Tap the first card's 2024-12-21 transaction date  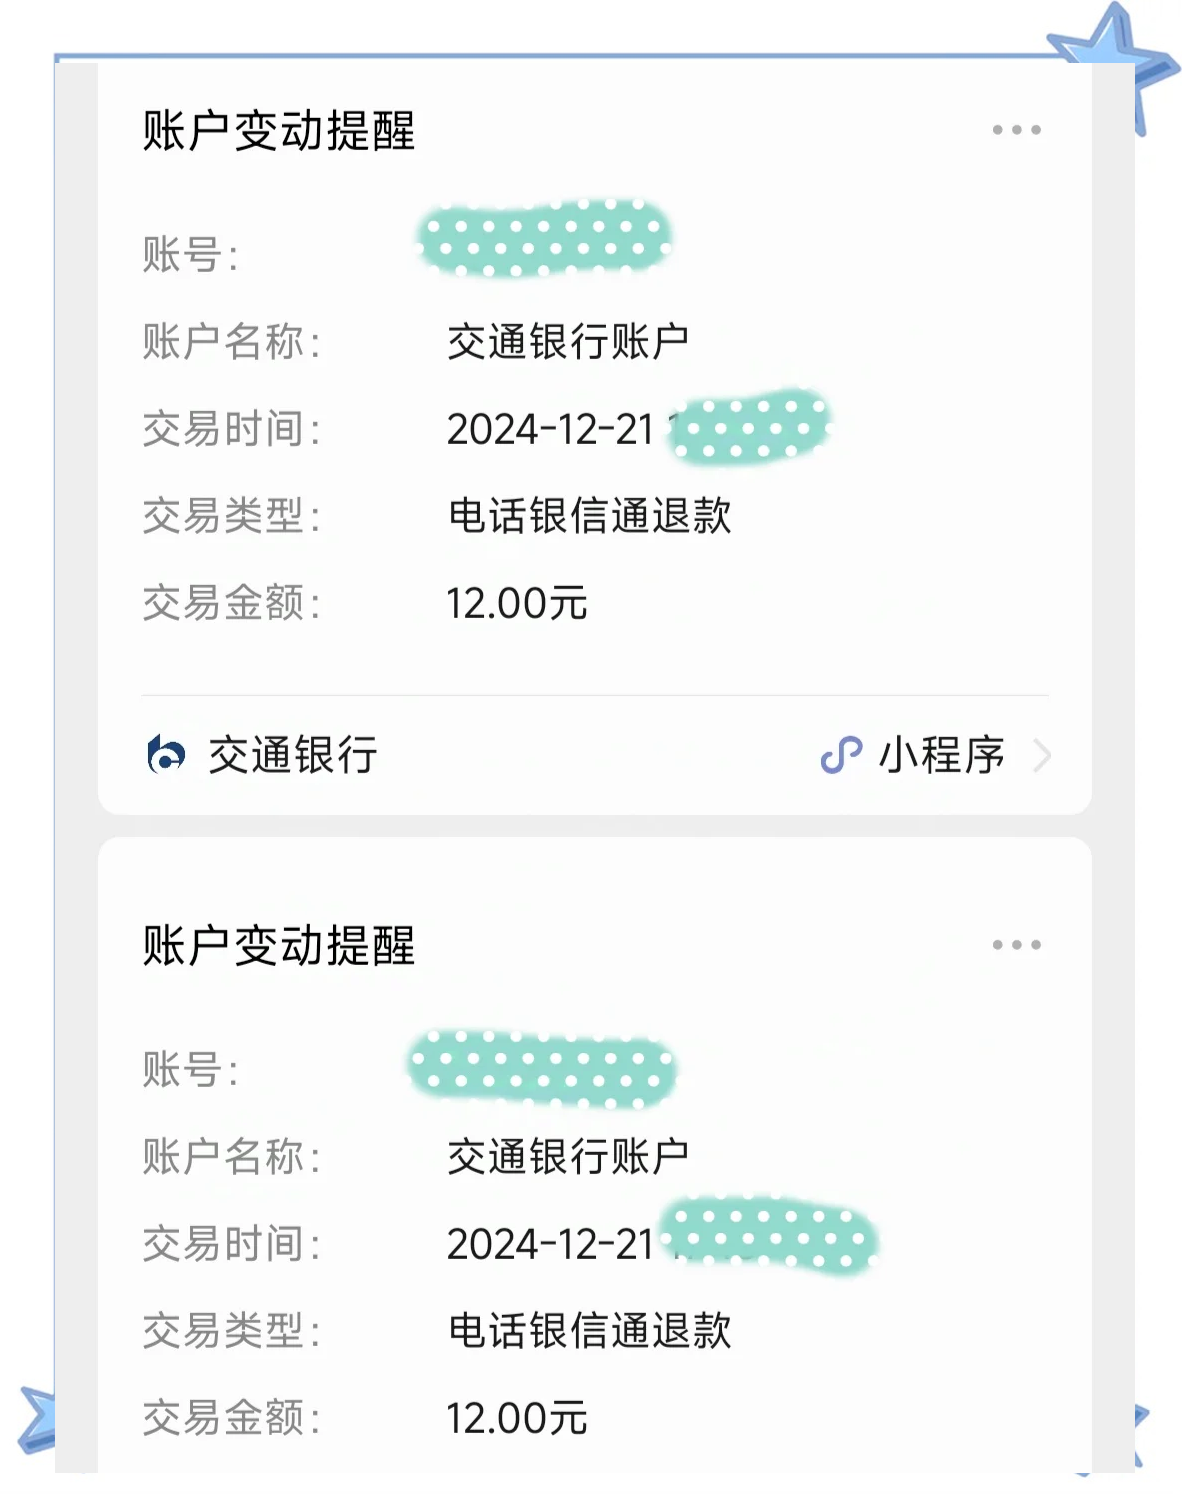pos(550,430)
